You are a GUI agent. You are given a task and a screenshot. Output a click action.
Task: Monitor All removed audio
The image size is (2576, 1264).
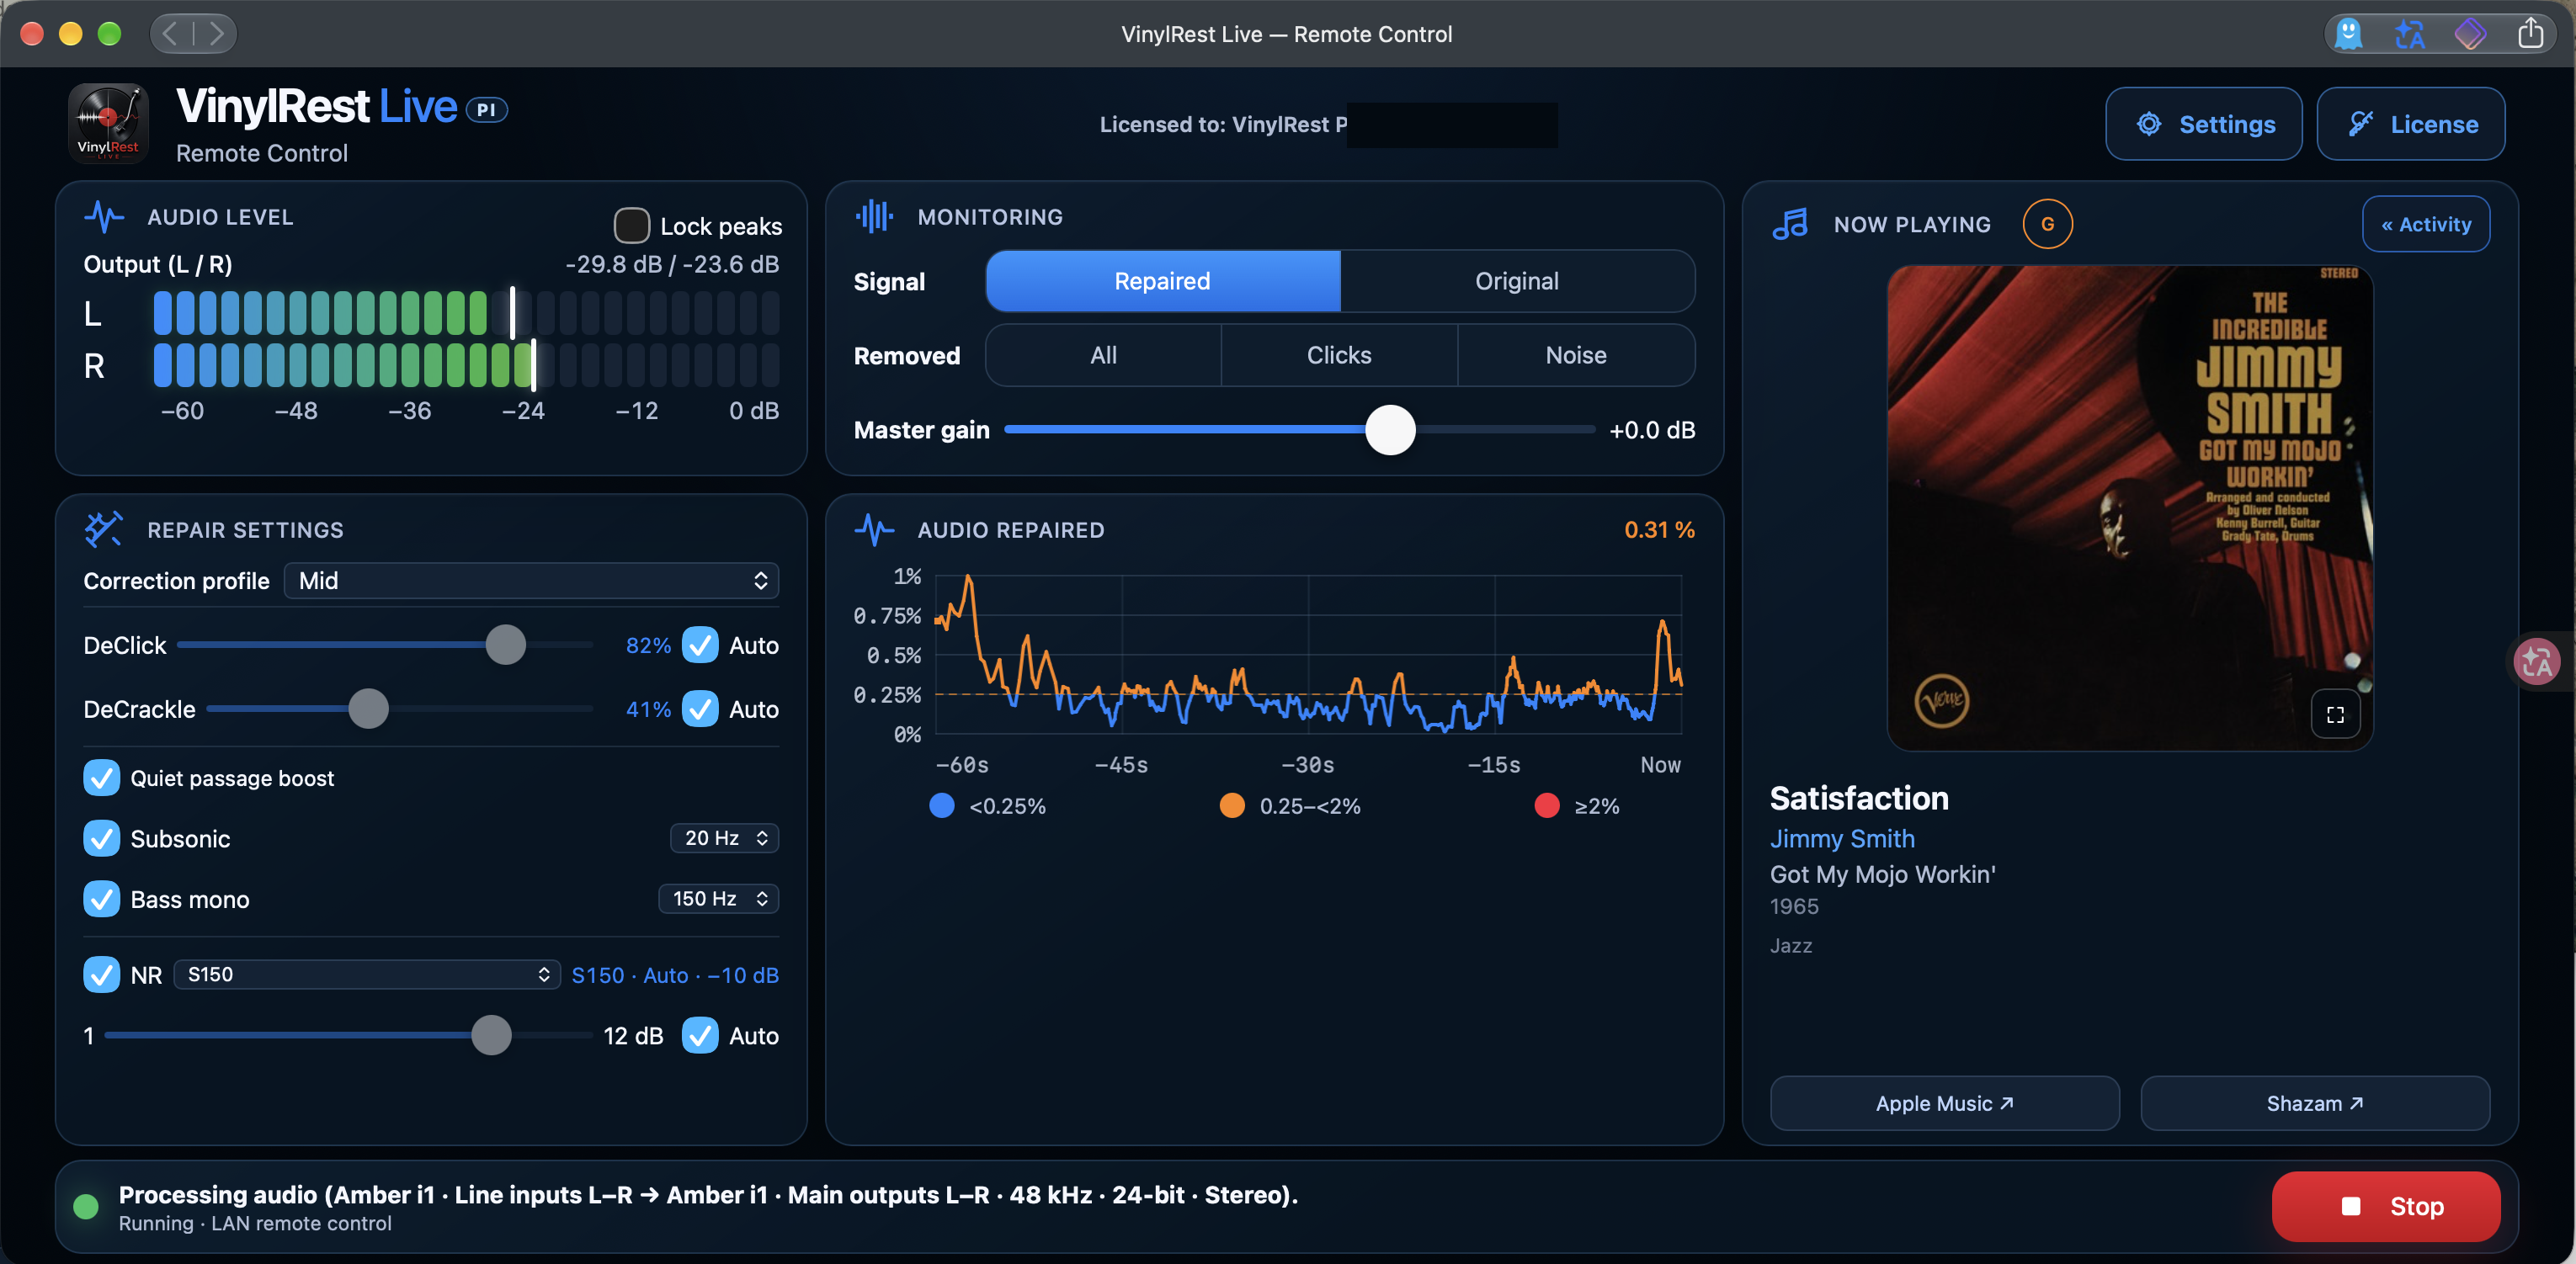click(x=1103, y=355)
